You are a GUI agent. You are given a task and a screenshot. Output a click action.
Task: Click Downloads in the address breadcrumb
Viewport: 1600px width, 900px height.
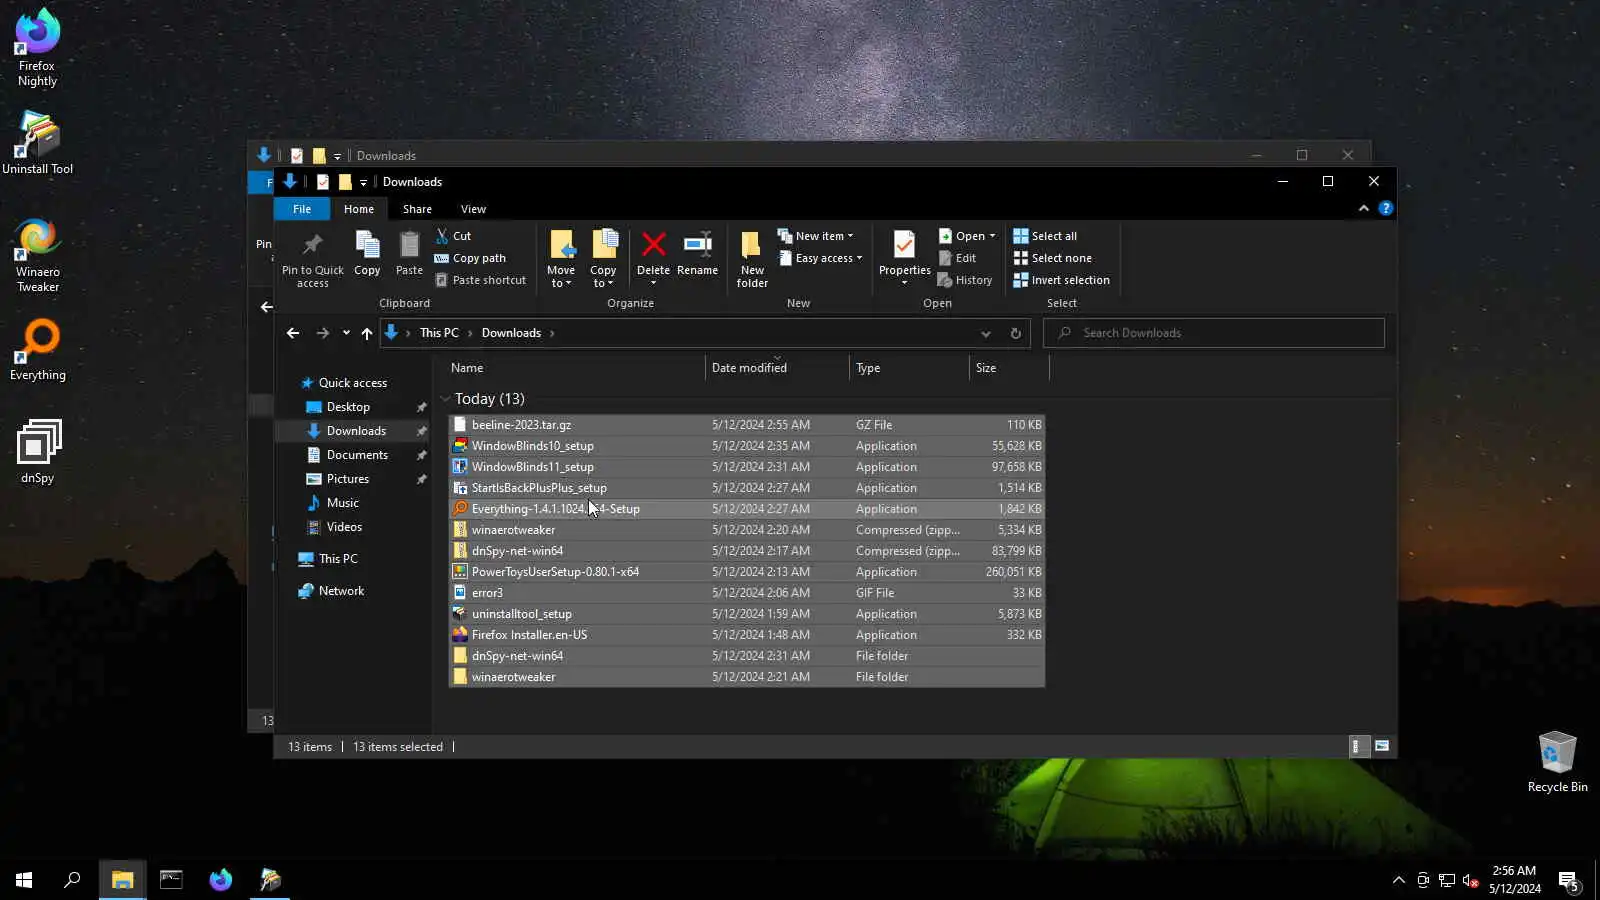(511, 333)
